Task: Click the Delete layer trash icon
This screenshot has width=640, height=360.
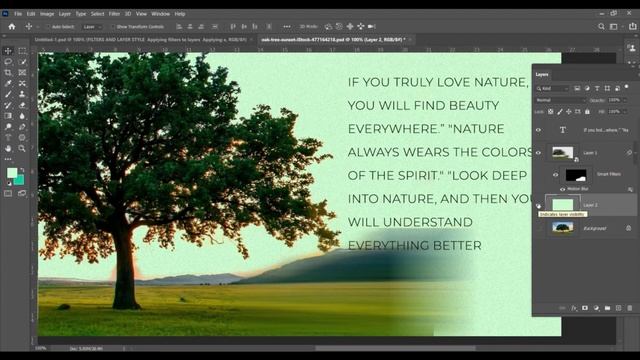Action: click(630, 308)
